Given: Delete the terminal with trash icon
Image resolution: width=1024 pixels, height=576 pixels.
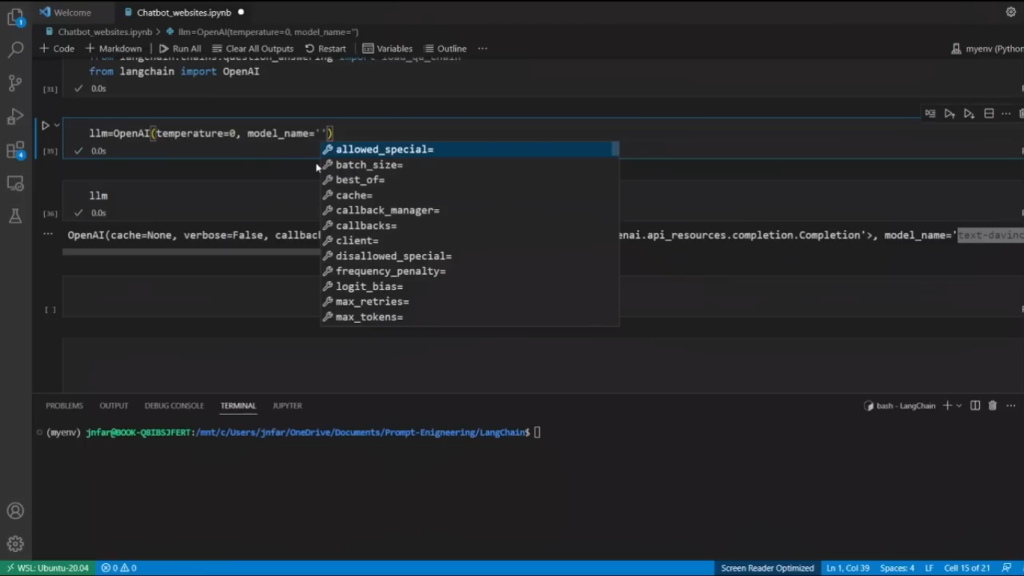Looking at the screenshot, I should 992,406.
